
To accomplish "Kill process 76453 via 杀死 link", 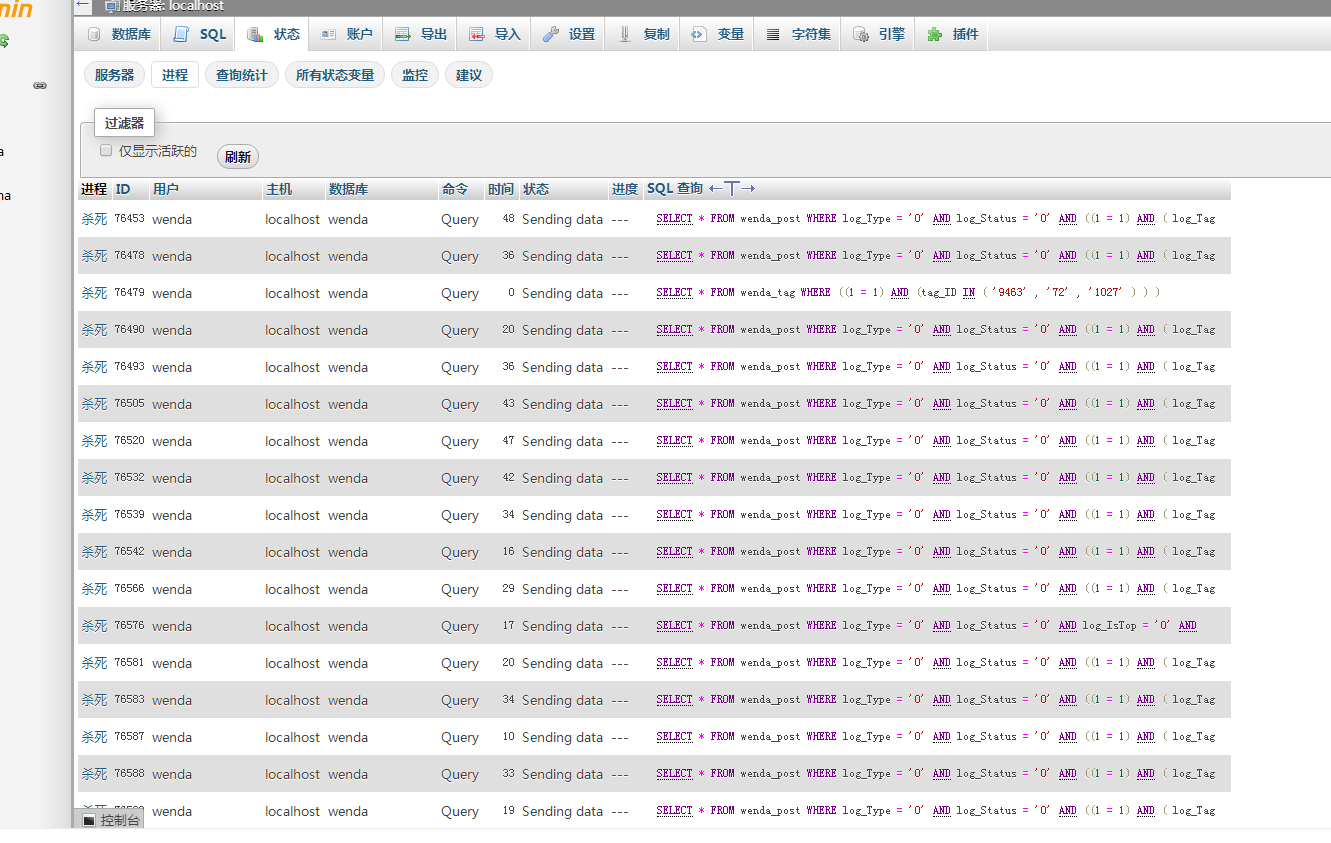I will tap(94, 219).
